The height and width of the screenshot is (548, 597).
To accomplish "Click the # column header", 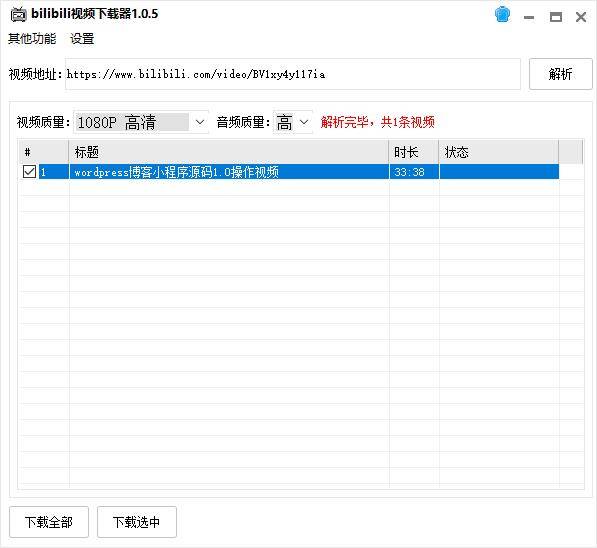I will (44, 152).
